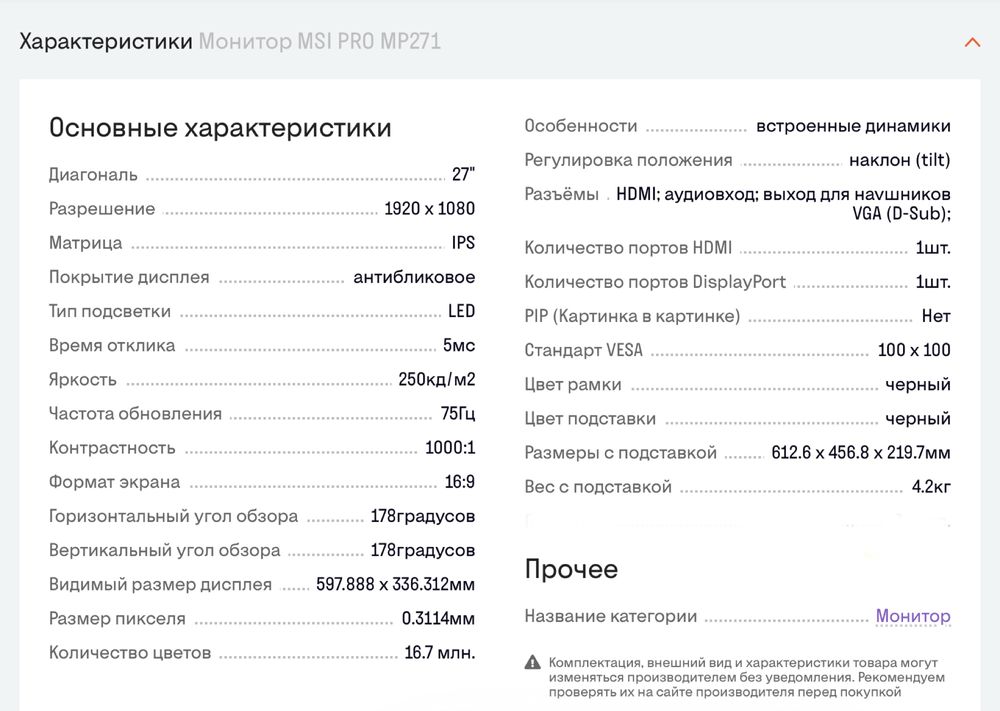Select the PIP value Нет
Screen dimensions: 1000x711
point(936,316)
